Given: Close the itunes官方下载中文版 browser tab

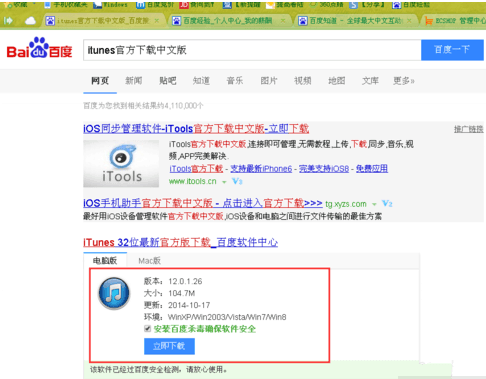Looking at the screenshot, I should 157,21.
